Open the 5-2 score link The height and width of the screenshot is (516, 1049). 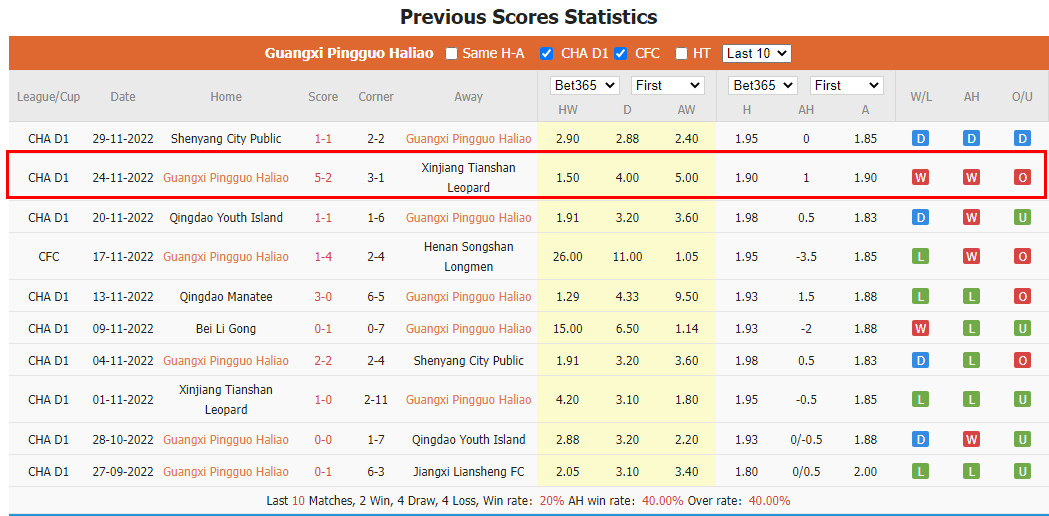[x=323, y=178]
